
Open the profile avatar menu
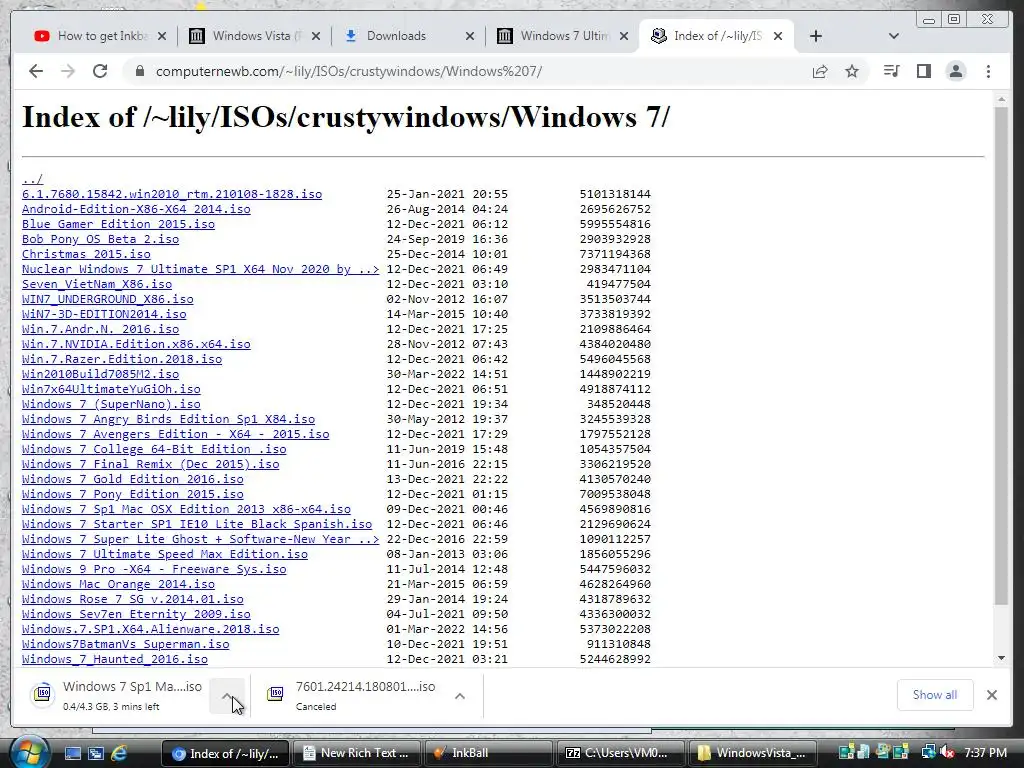tap(955, 71)
